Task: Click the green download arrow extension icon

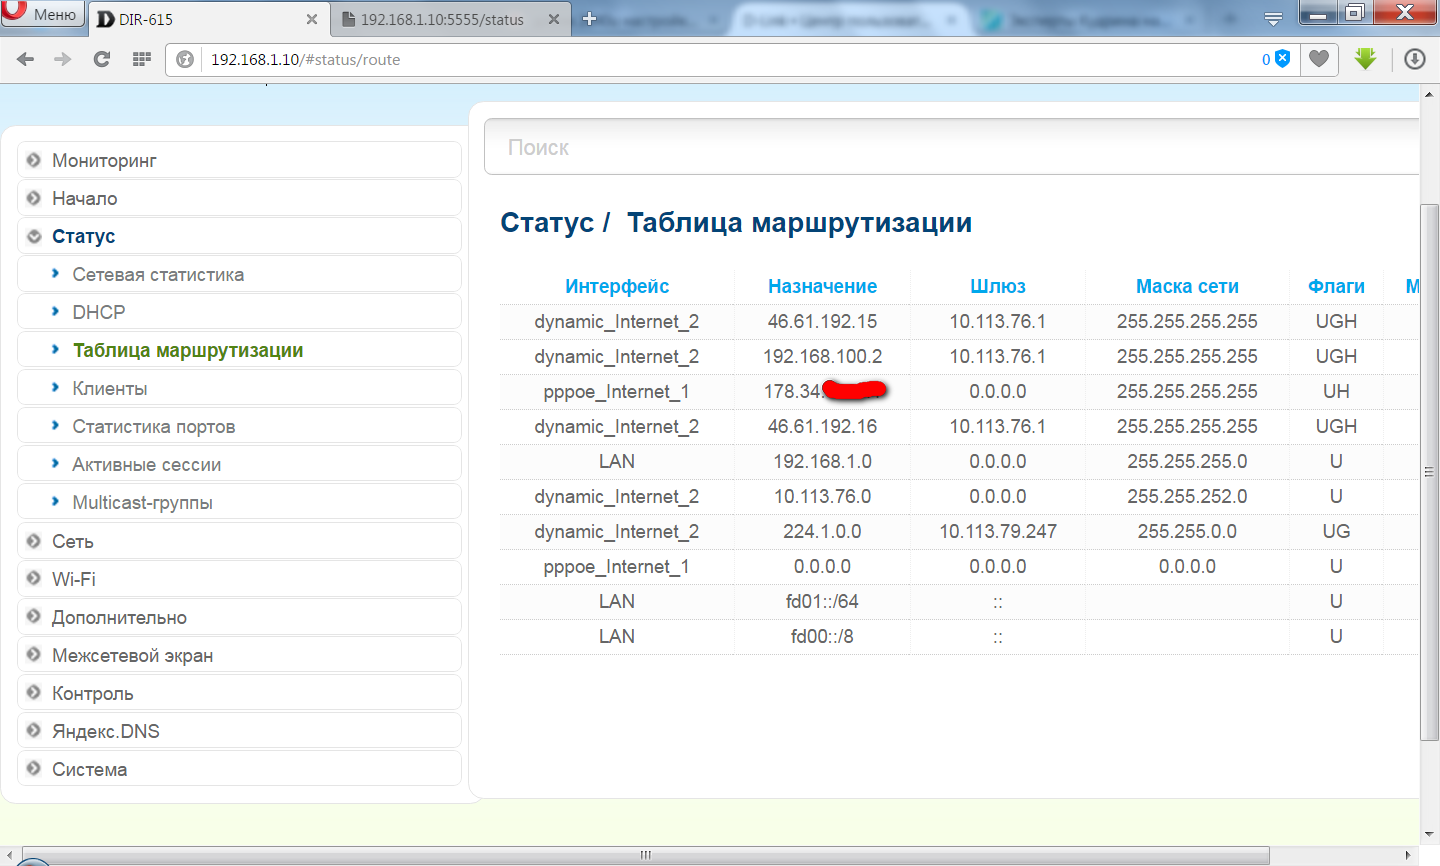Action: tap(1365, 59)
